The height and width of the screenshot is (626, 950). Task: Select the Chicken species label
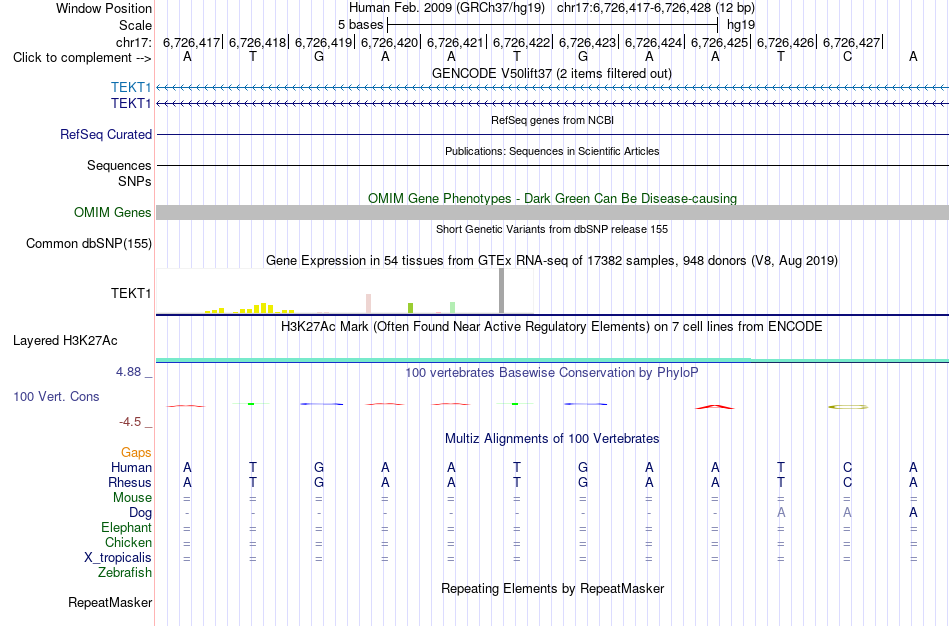(128, 542)
